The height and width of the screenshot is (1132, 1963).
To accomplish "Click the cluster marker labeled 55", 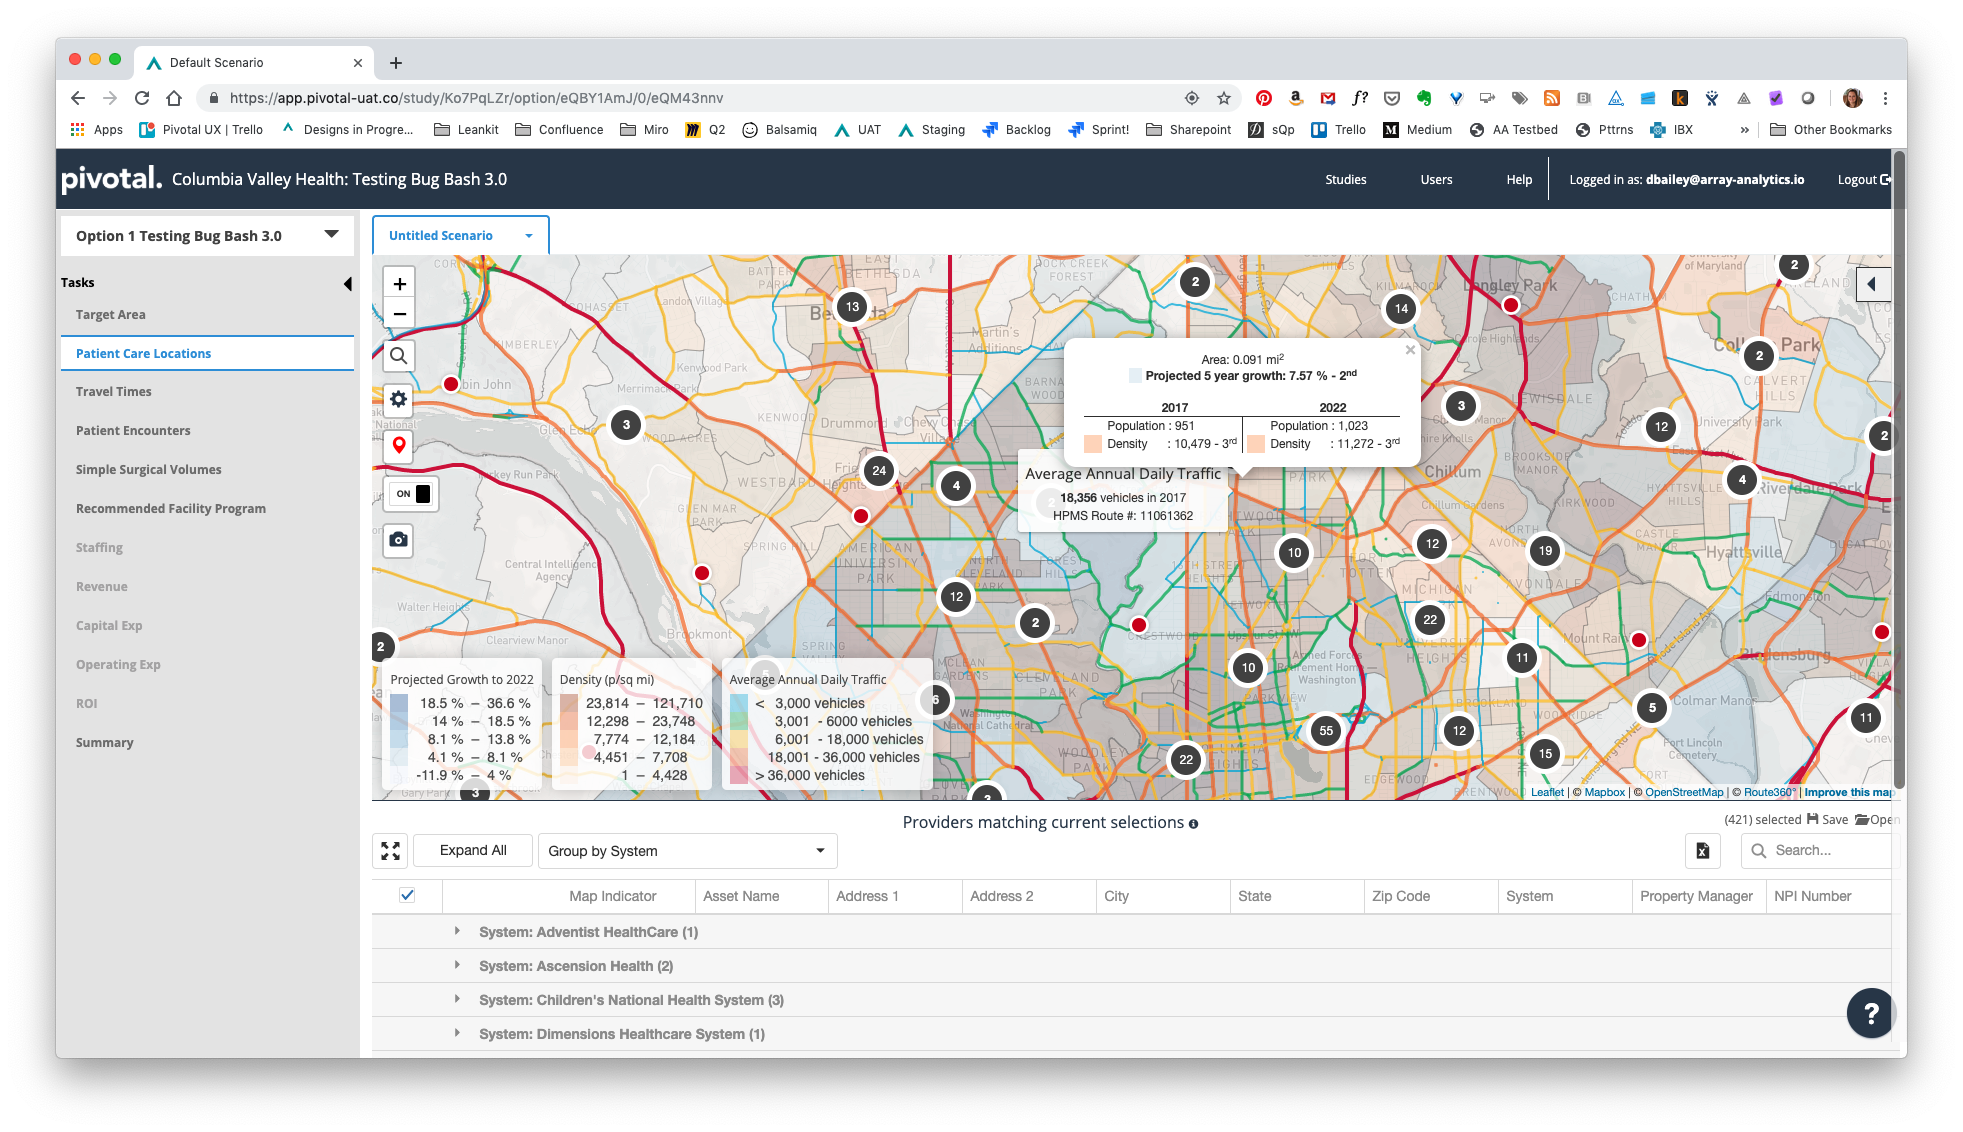I will [1326, 731].
